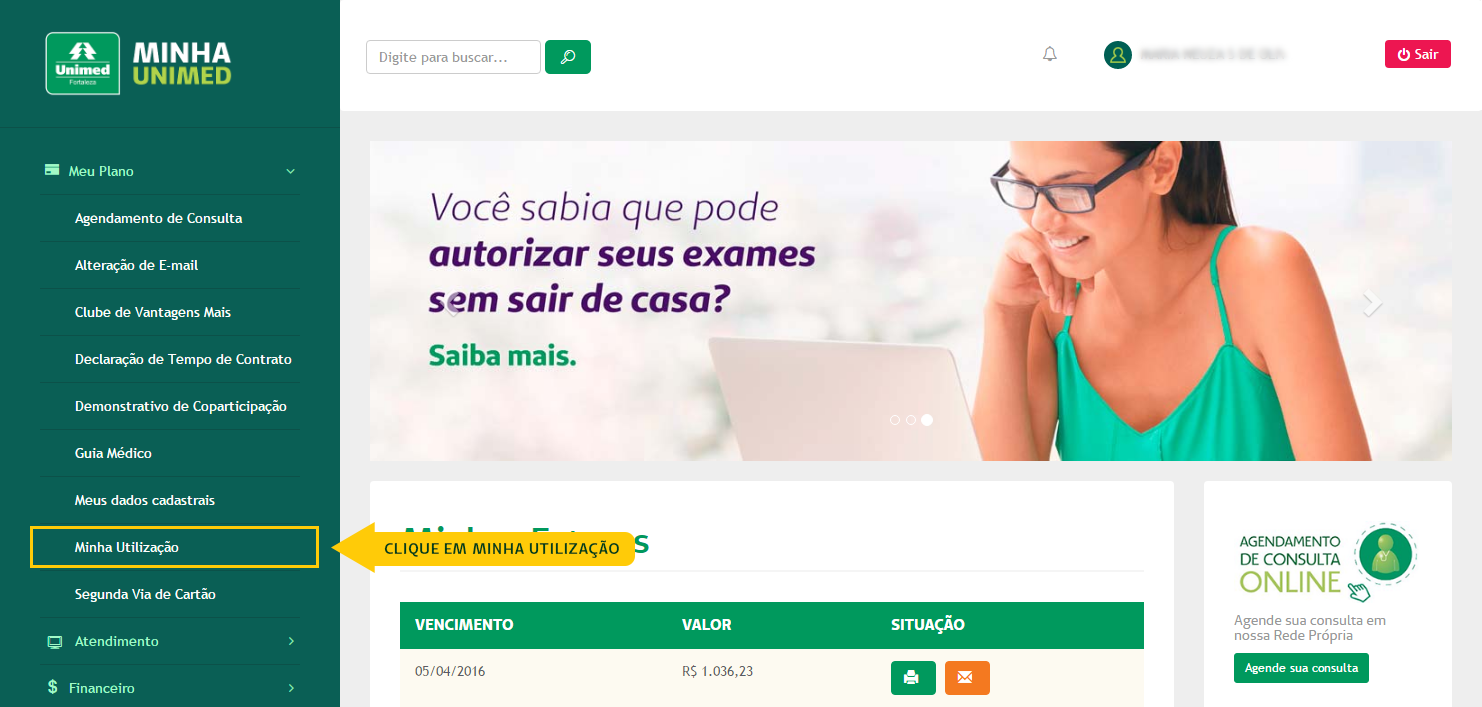Click the Minha Unimed logo
Image resolution: width=1482 pixels, height=707 pixels.
pyautogui.click(x=139, y=63)
